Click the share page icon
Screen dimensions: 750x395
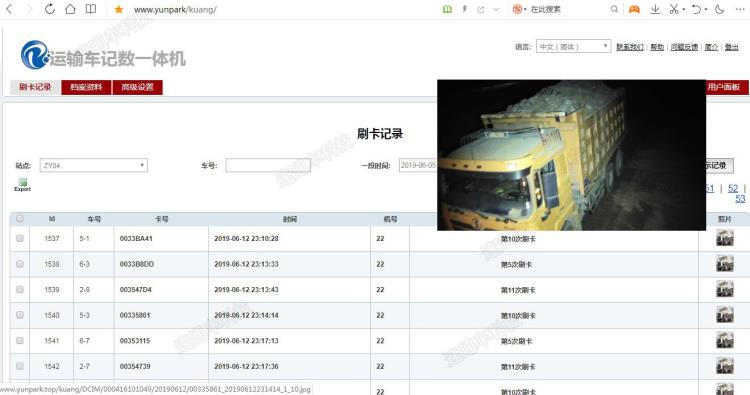[481, 9]
